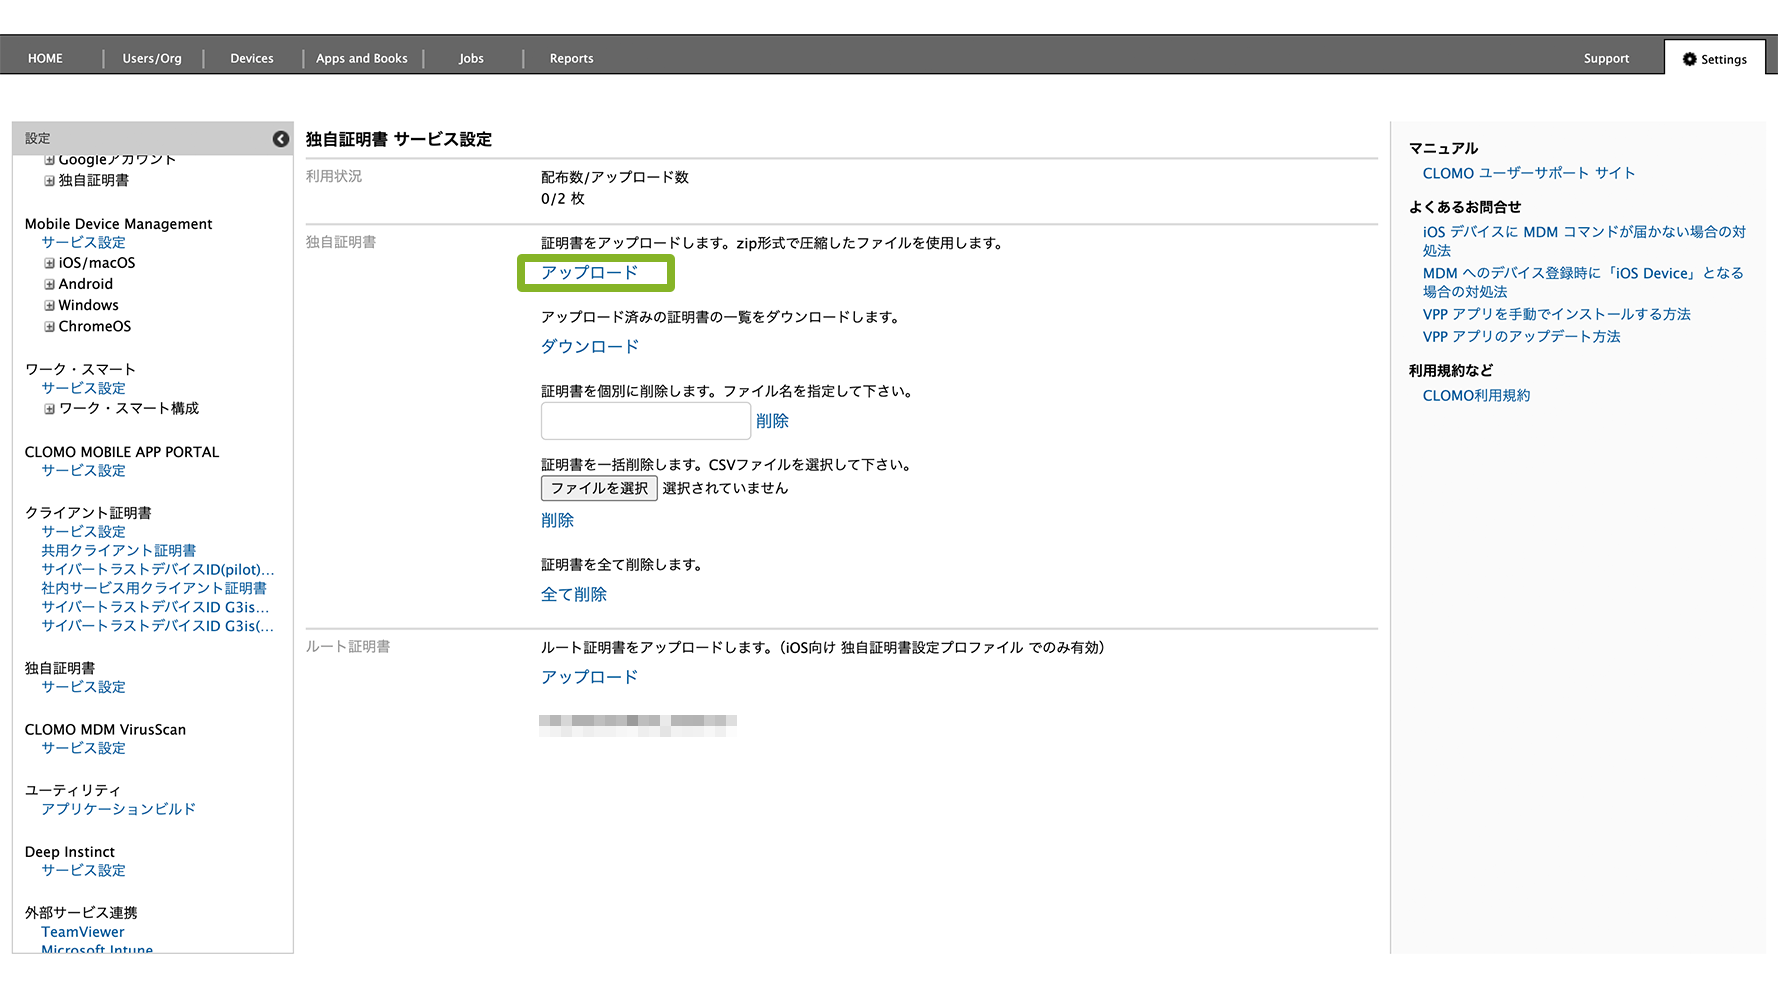Screen dimensions: 1778x1000
Task: Focus the certificate file name input field
Action: tap(645, 421)
